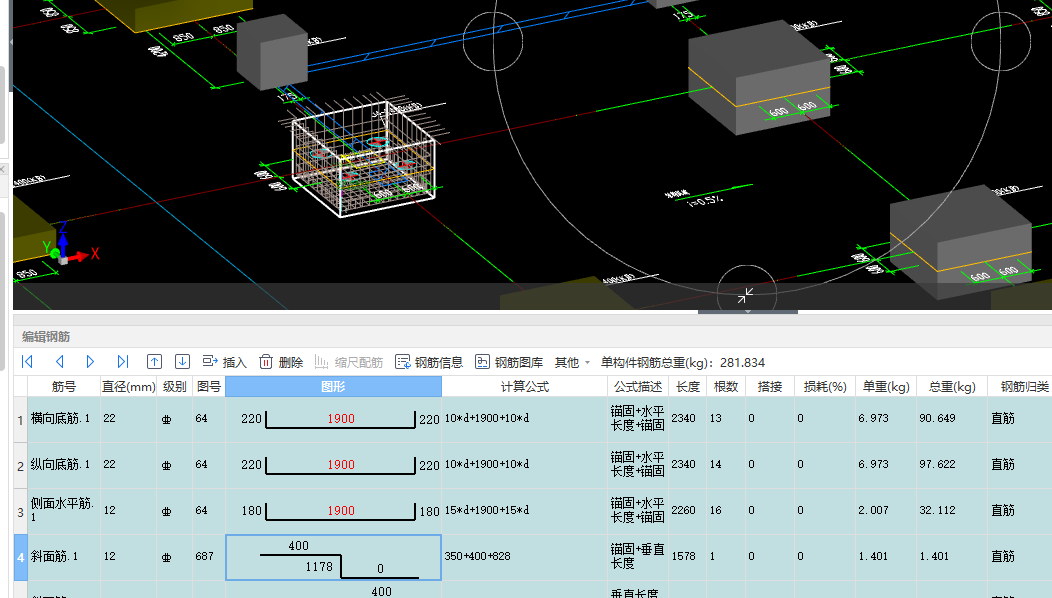Click shape diagram in 横向底筋.1 row

point(333,419)
